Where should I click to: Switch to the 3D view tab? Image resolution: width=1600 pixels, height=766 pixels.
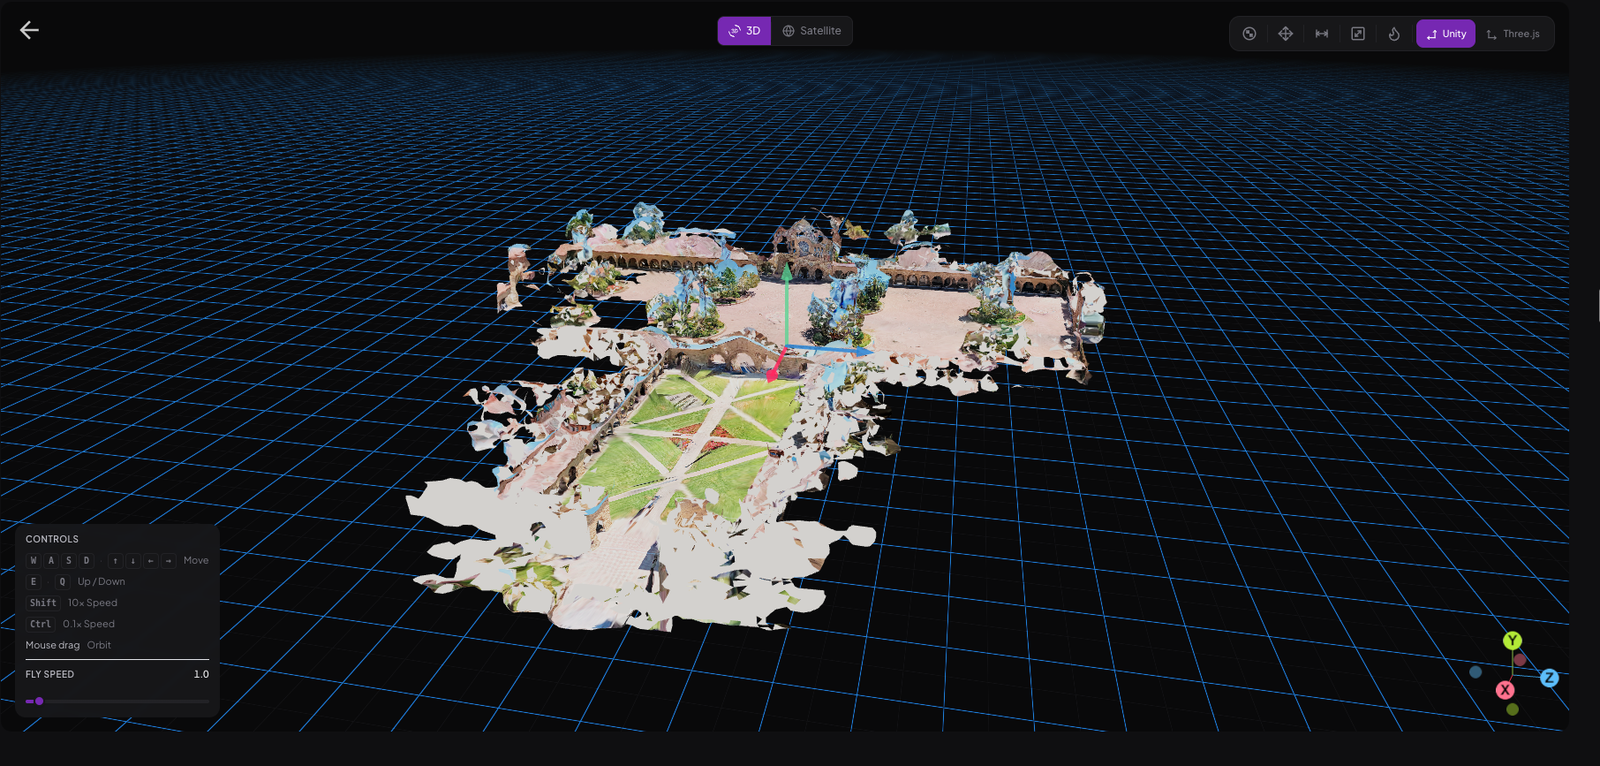(744, 31)
